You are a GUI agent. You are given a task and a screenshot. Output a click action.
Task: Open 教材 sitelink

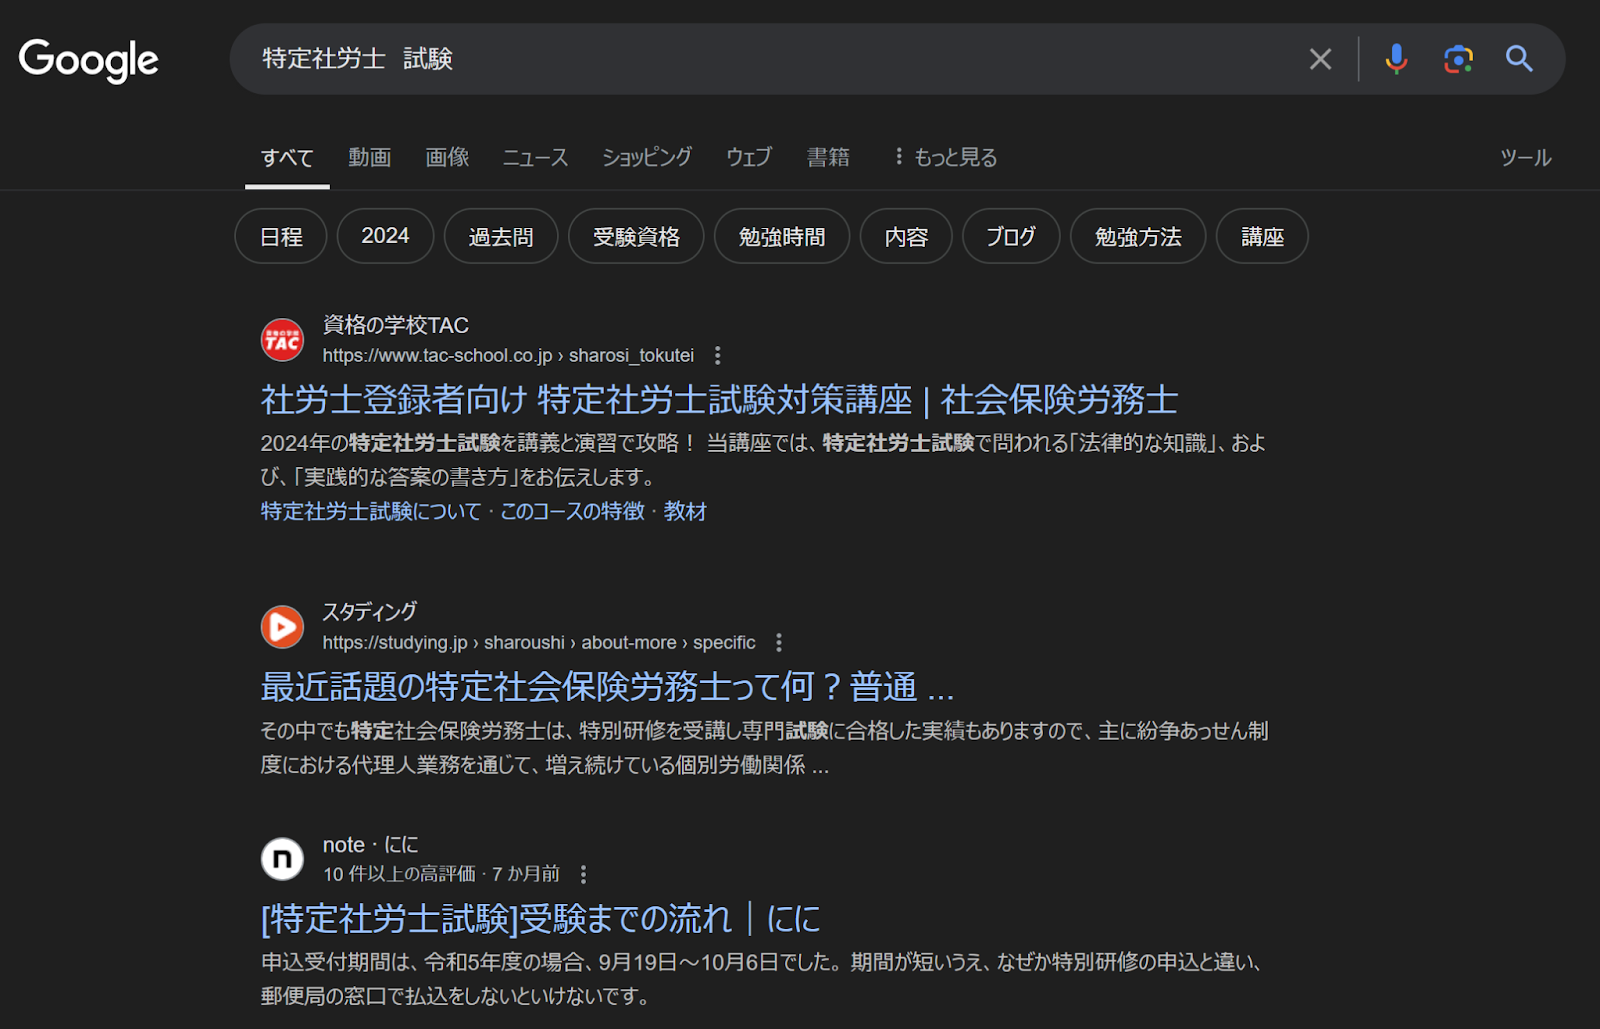point(685,511)
